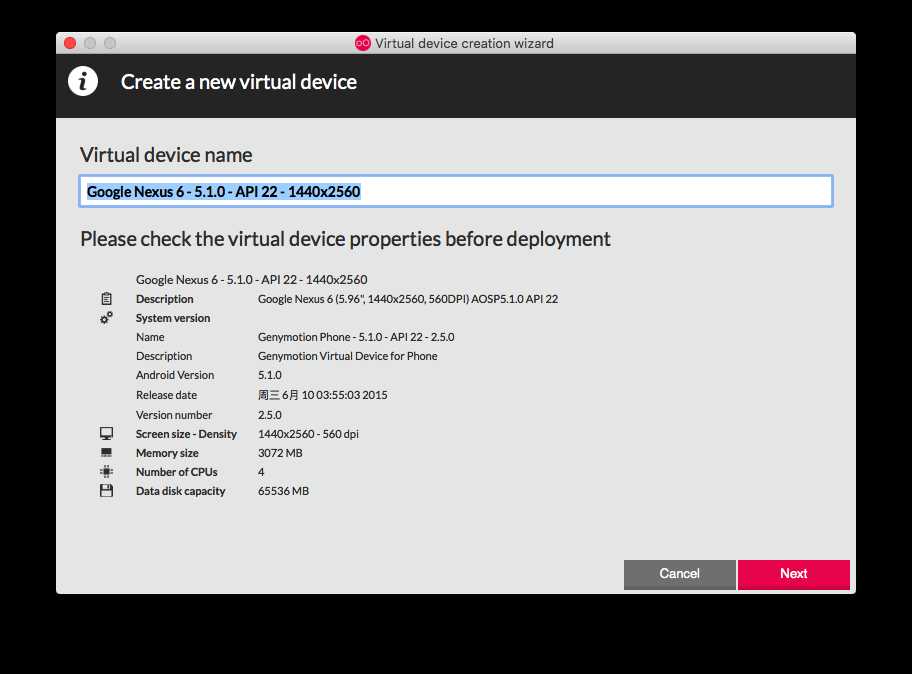The image size is (912, 674).
Task: Click the System version heading
Action: coord(173,318)
